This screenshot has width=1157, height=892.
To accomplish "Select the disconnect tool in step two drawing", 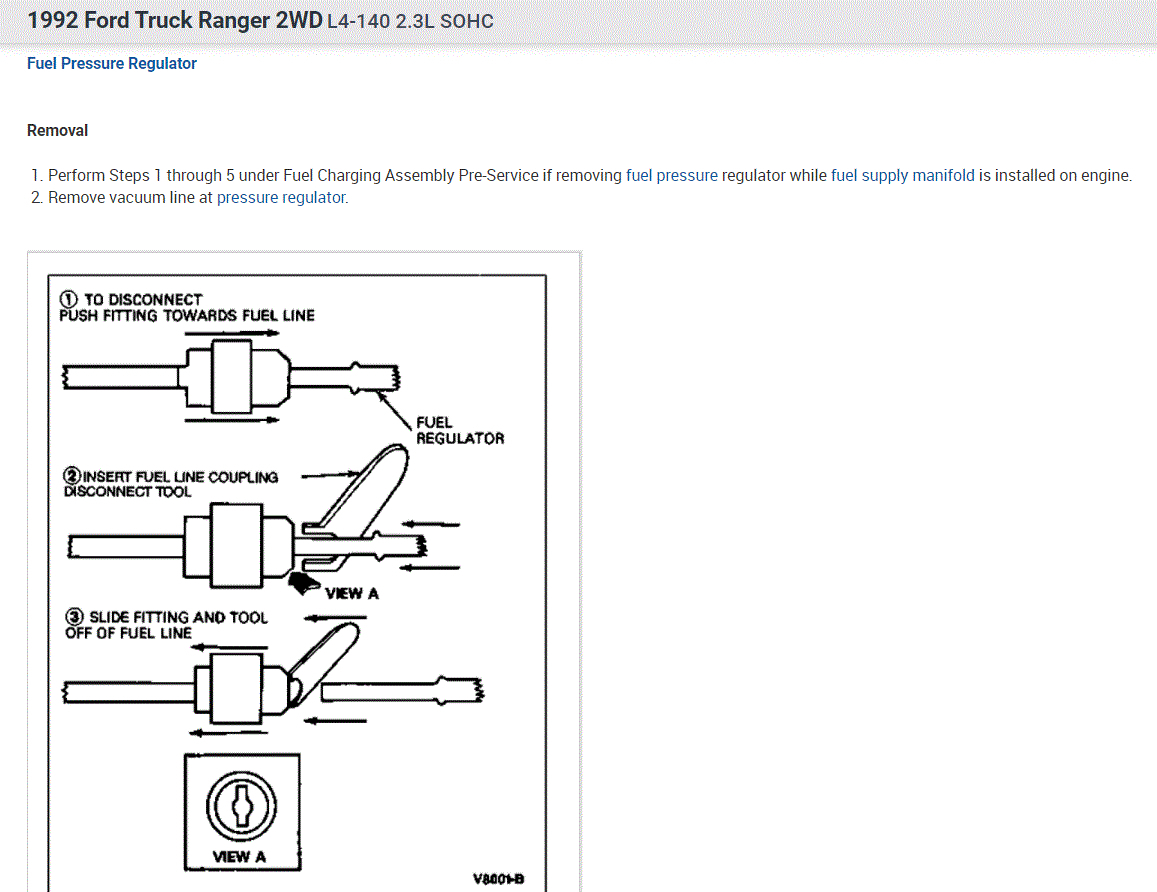I will [356, 508].
